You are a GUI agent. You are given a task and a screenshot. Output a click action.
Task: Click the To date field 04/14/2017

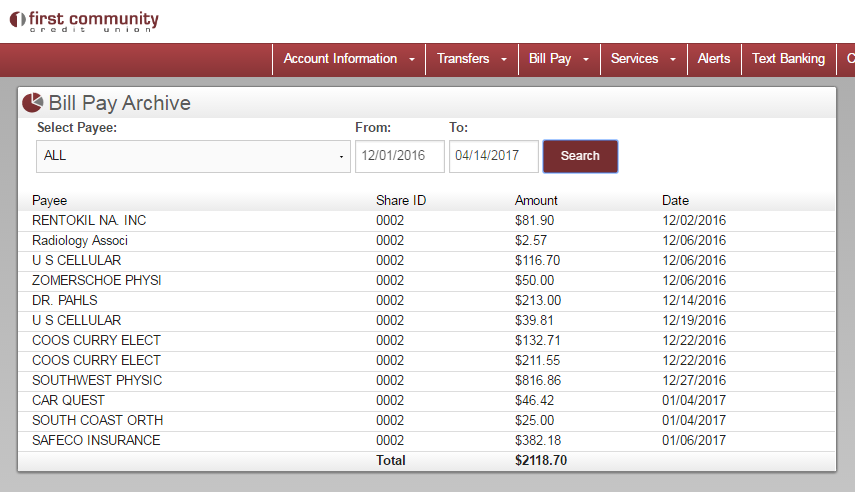(493, 157)
